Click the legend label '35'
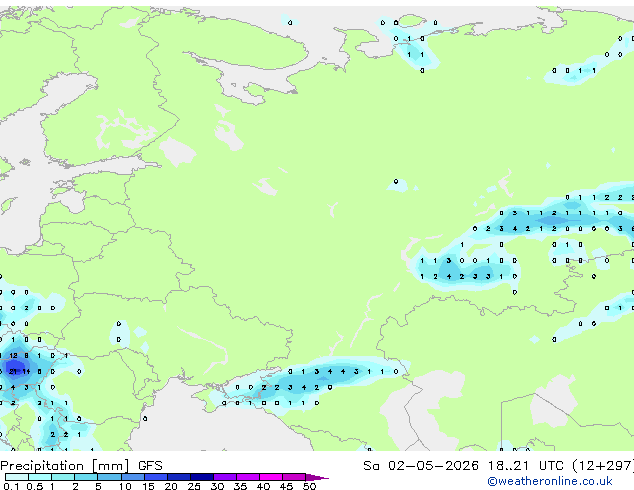This screenshot has width=634, height=490. click(240, 486)
